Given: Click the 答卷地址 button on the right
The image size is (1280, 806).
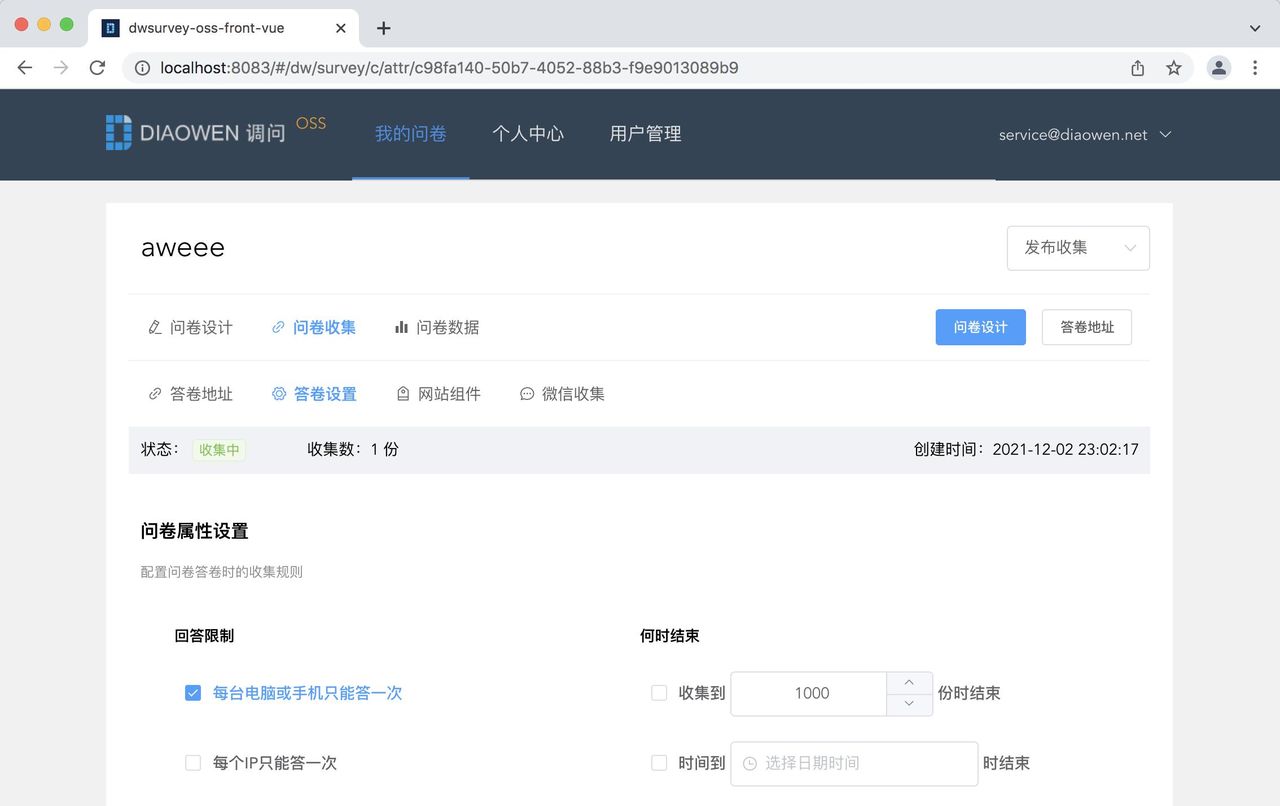Looking at the screenshot, I should (1086, 326).
